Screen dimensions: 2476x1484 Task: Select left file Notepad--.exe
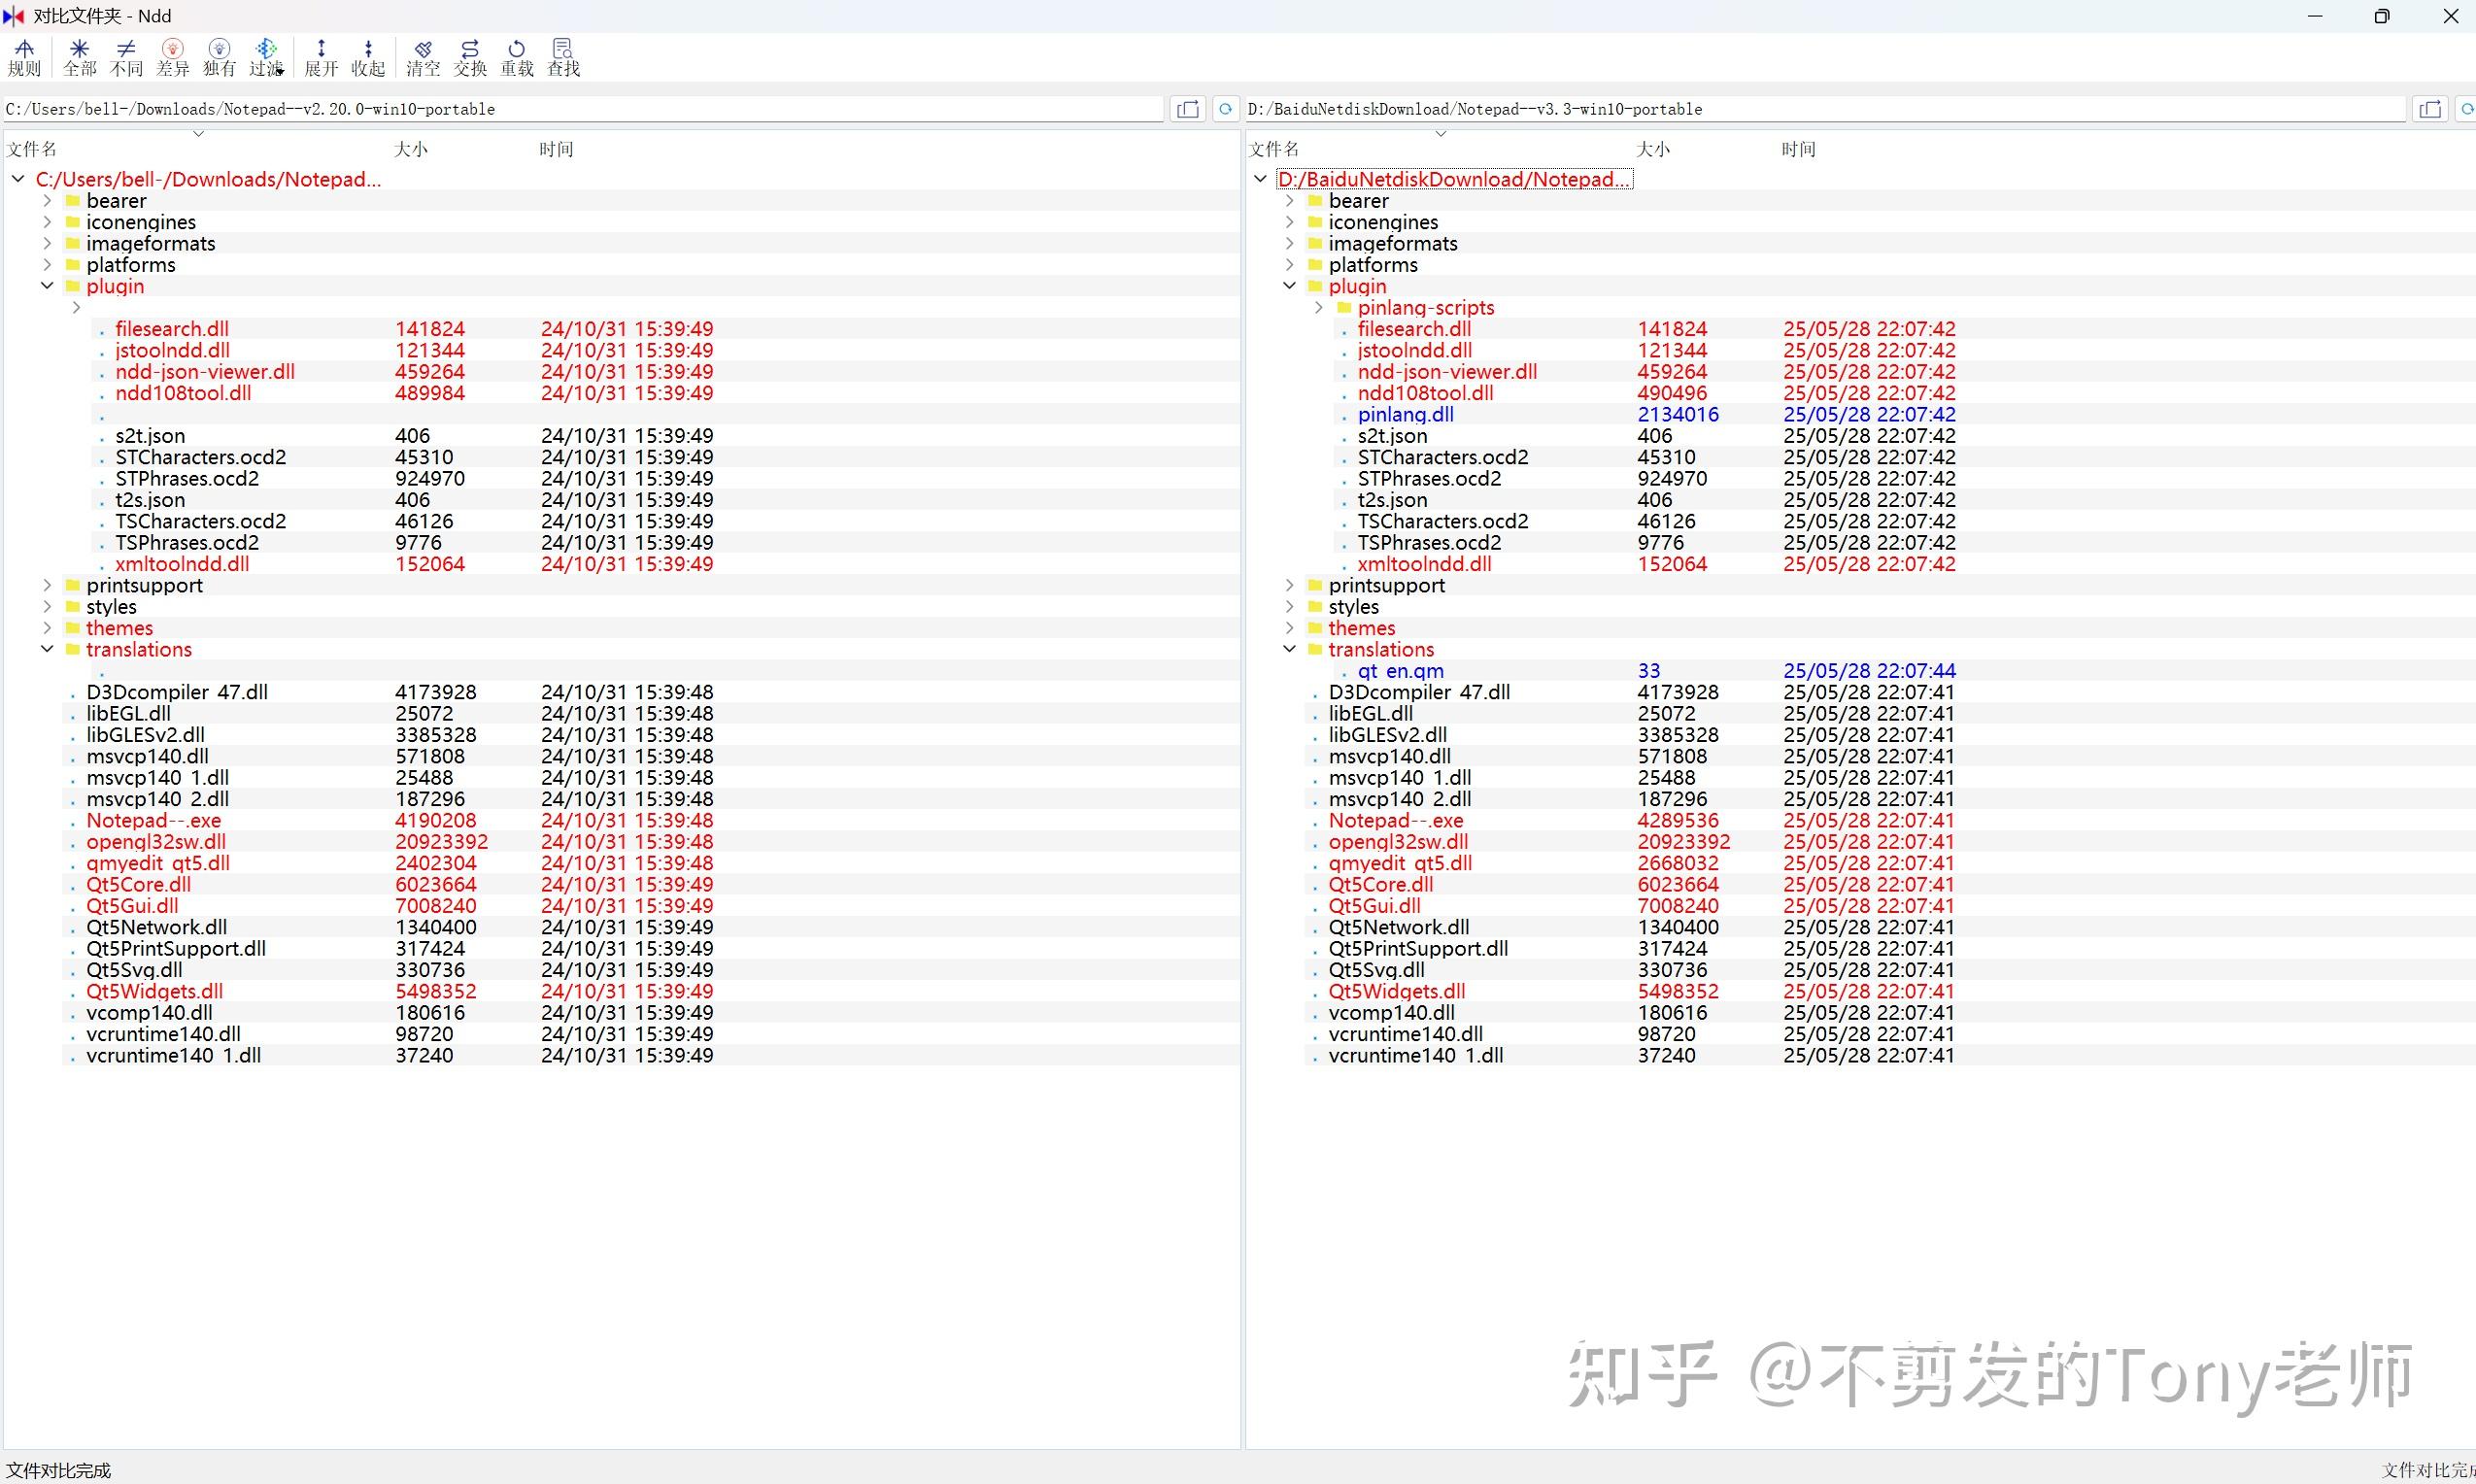pos(154,820)
